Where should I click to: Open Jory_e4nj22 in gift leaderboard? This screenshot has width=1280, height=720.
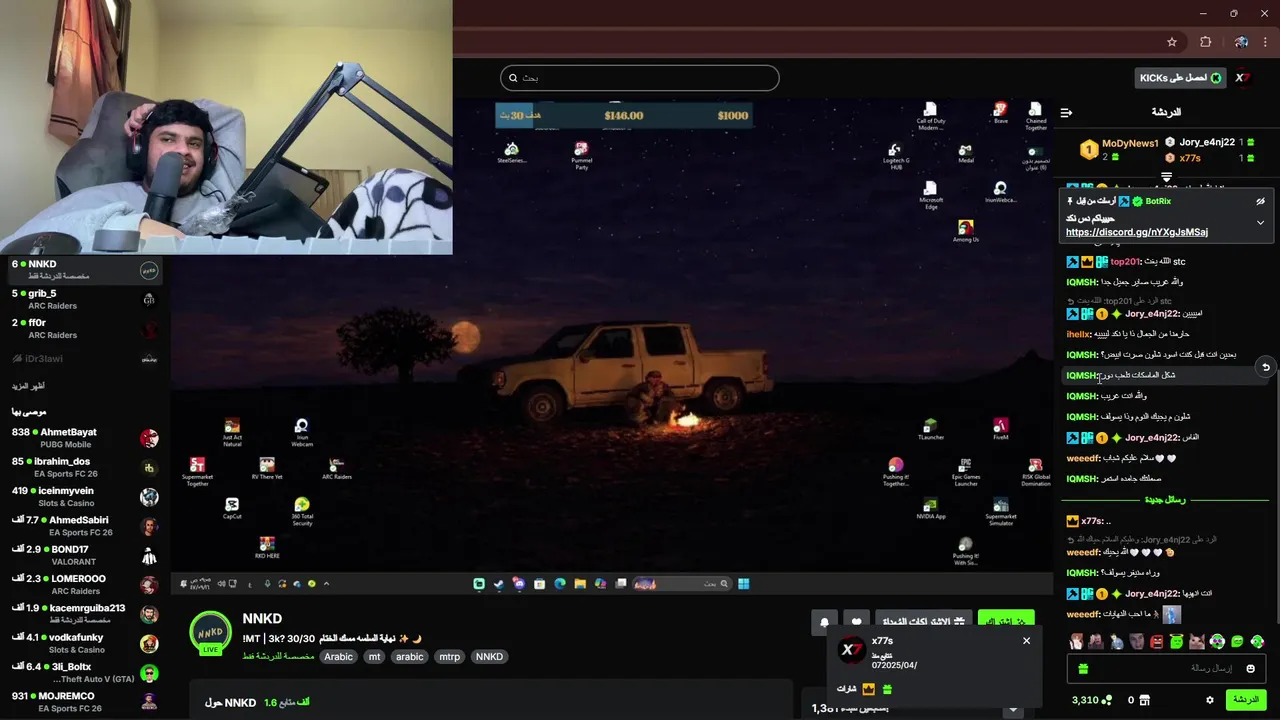click(x=1207, y=143)
